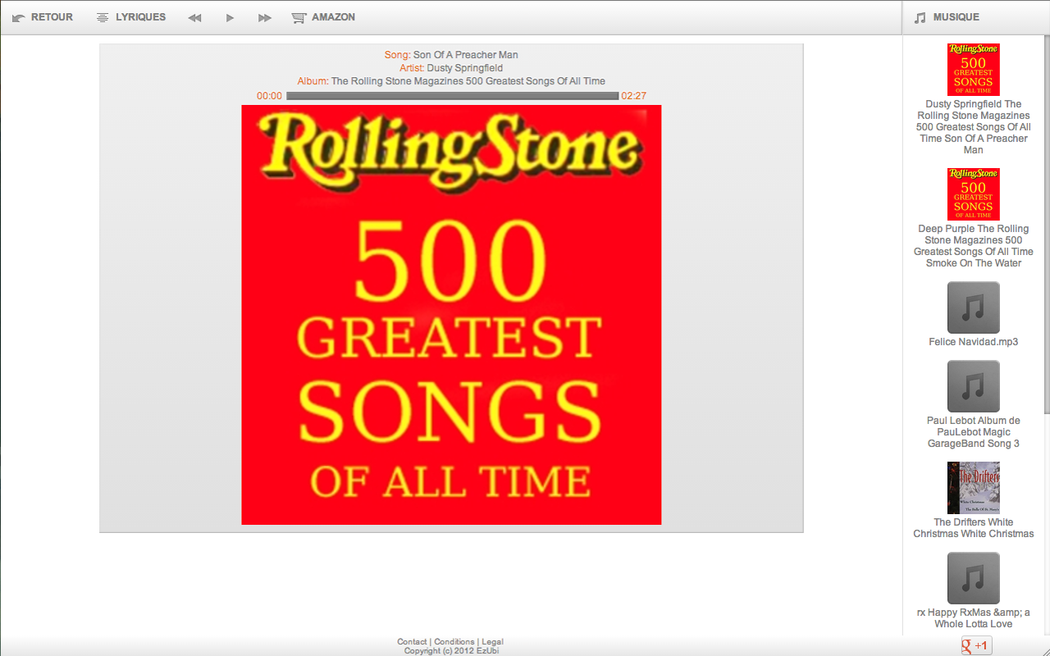Open the Contact link in footer
The height and width of the screenshot is (656, 1050).
[x=411, y=642]
